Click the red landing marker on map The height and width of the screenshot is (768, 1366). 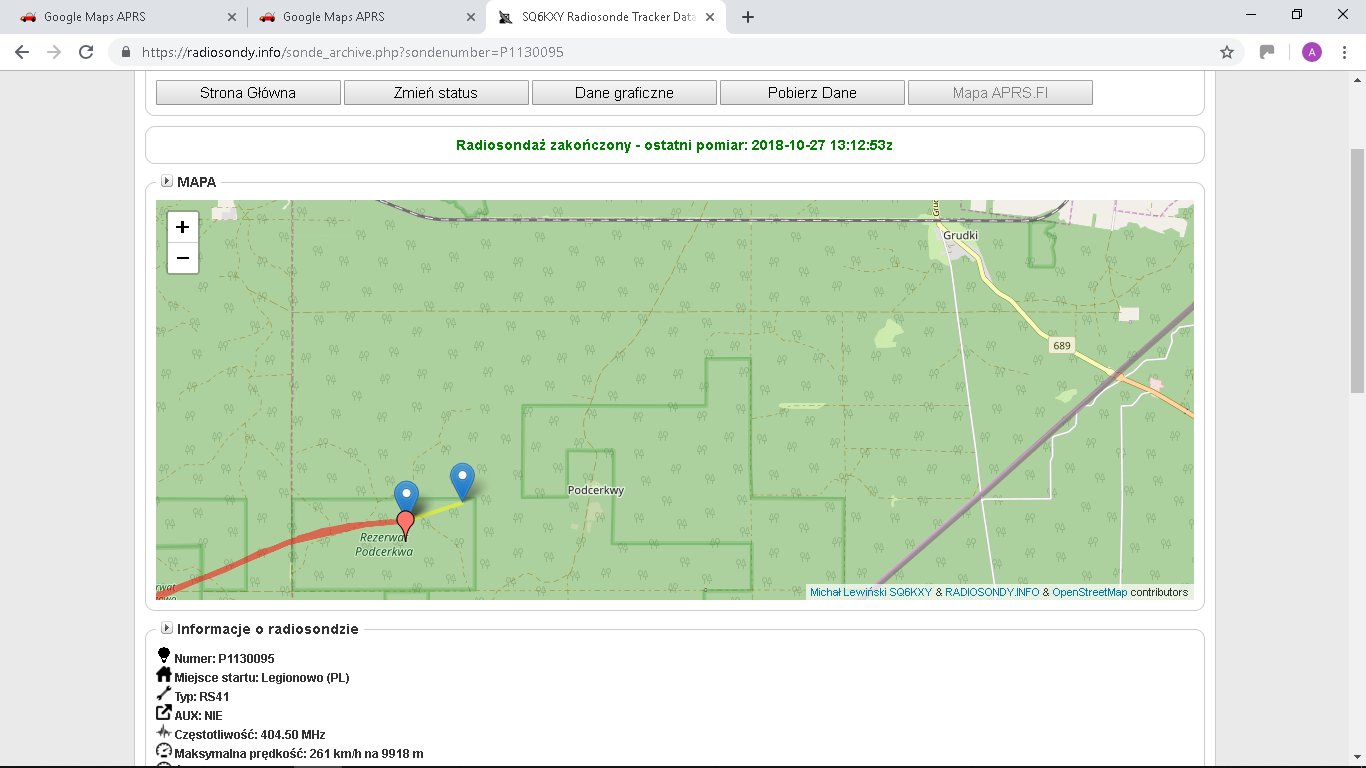coord(405,525)
